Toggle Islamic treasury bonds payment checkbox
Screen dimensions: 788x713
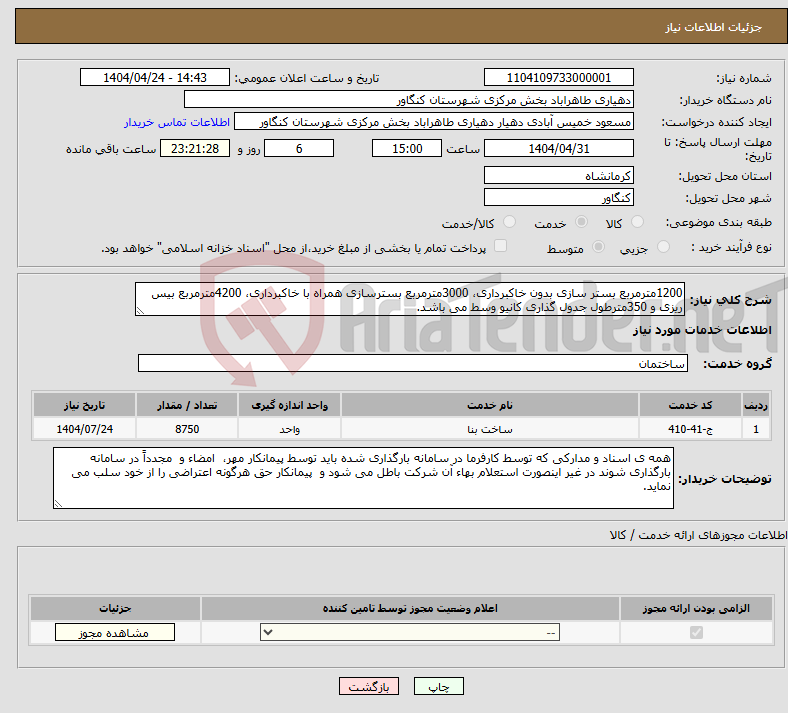click(x=501, y=246)
